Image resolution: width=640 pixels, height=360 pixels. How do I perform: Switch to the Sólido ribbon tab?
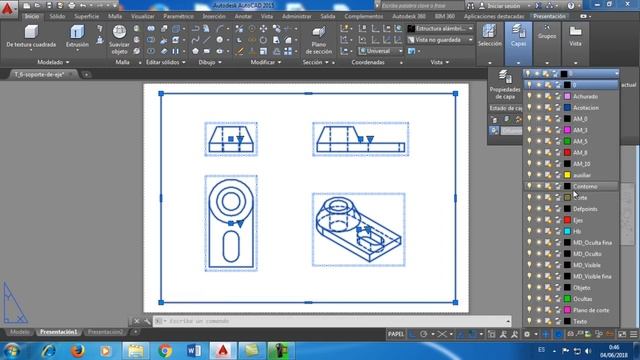57,16
